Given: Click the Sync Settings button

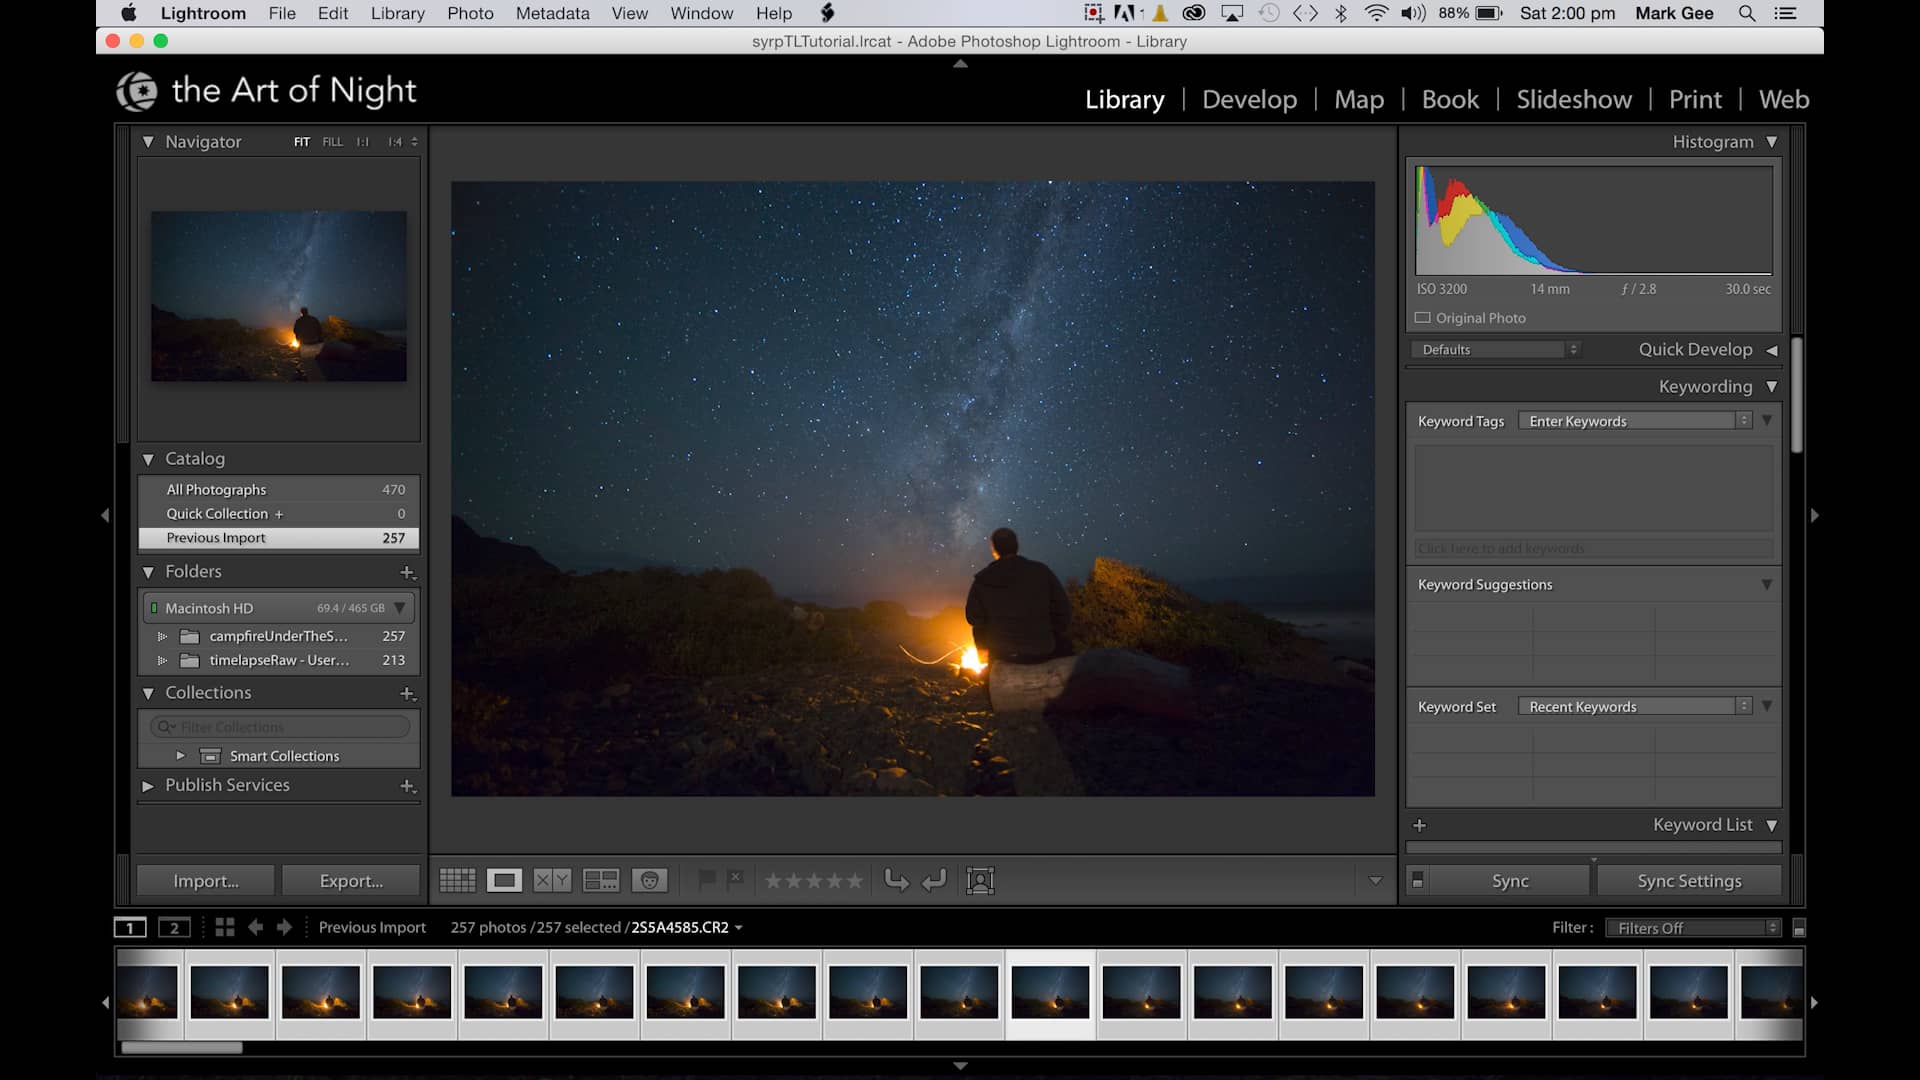Looking at the screenshot, I should click(x=1689, y=881).
